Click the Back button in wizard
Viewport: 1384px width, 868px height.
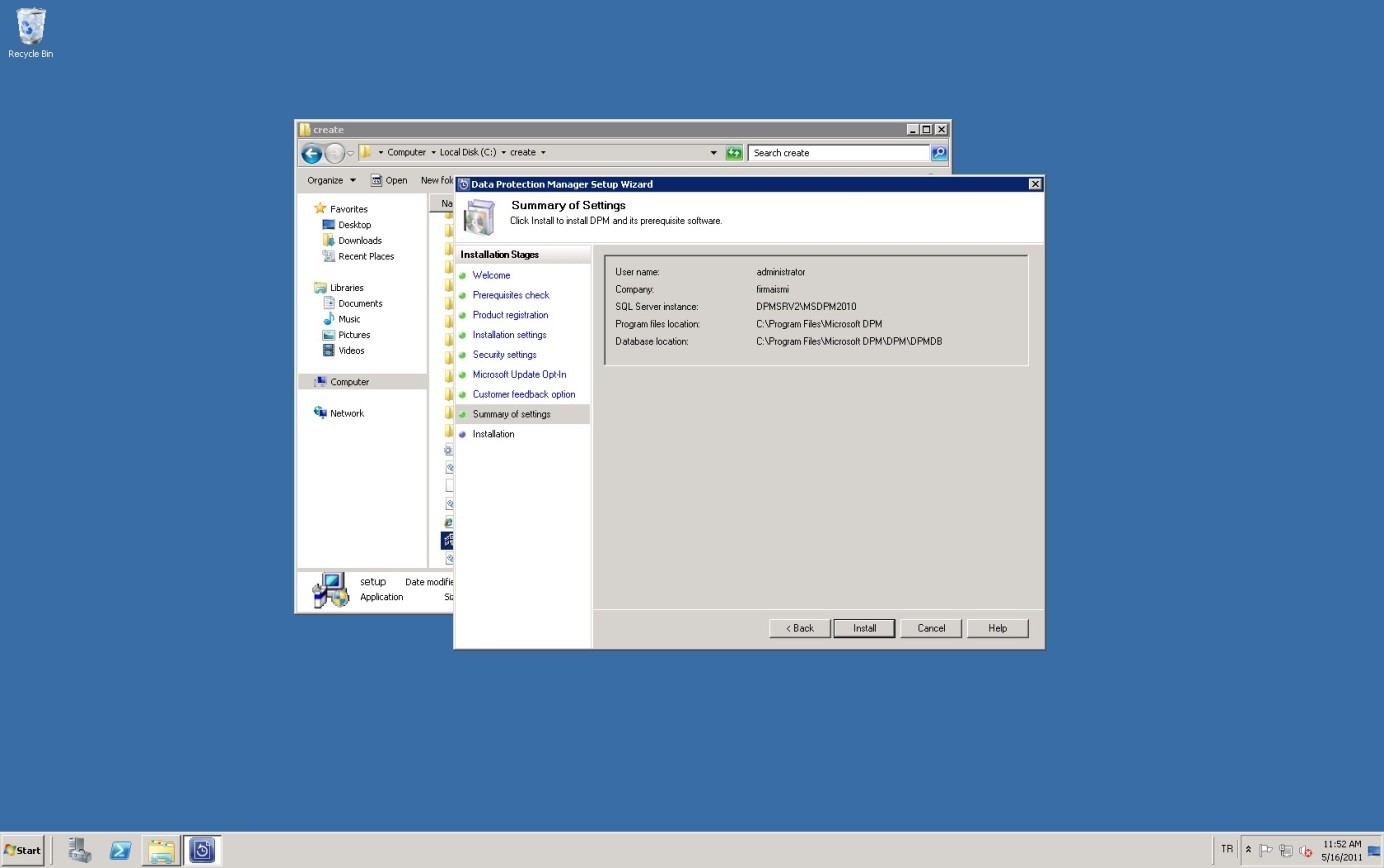point(799,628)
